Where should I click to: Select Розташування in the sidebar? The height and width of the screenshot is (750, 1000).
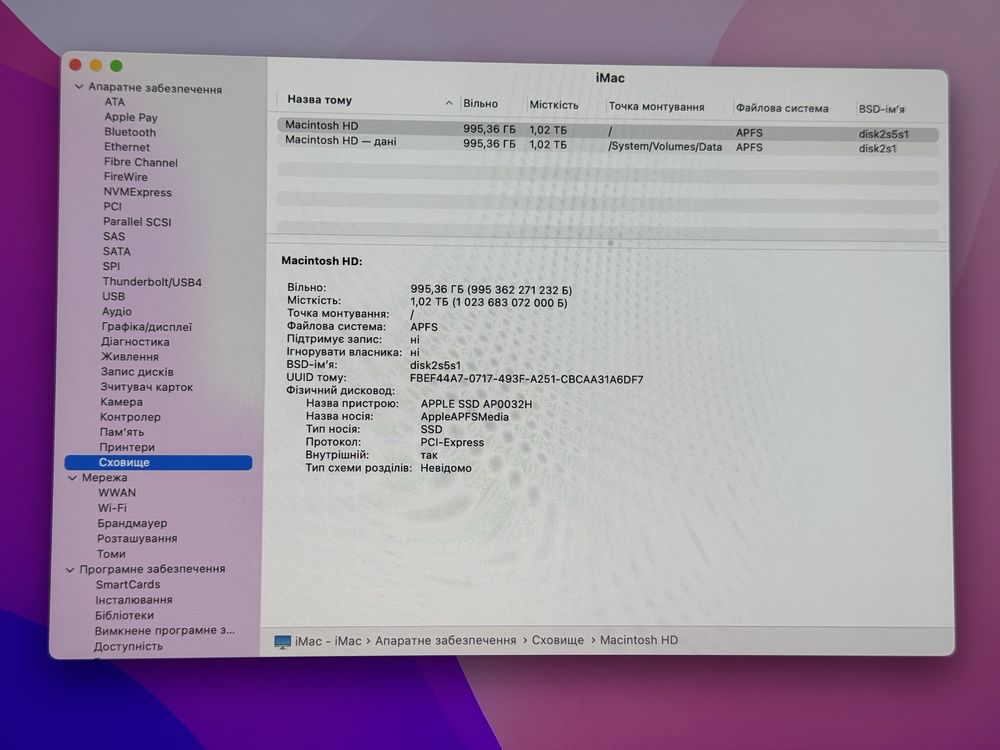pyautogui.click(x=137, y=539)
